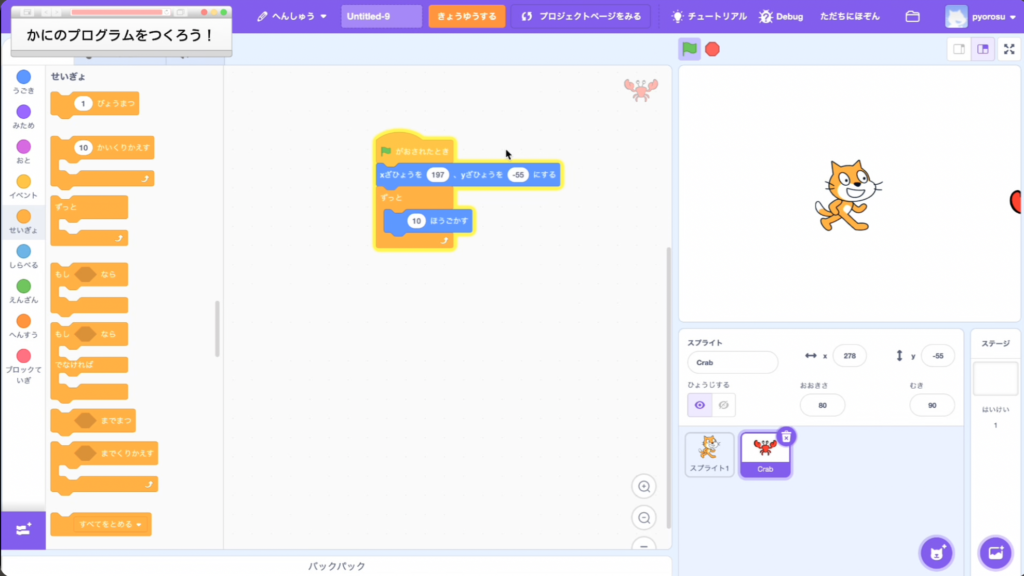Zoom out on the code workspace

pyautogui.click(x=644, y=518)
